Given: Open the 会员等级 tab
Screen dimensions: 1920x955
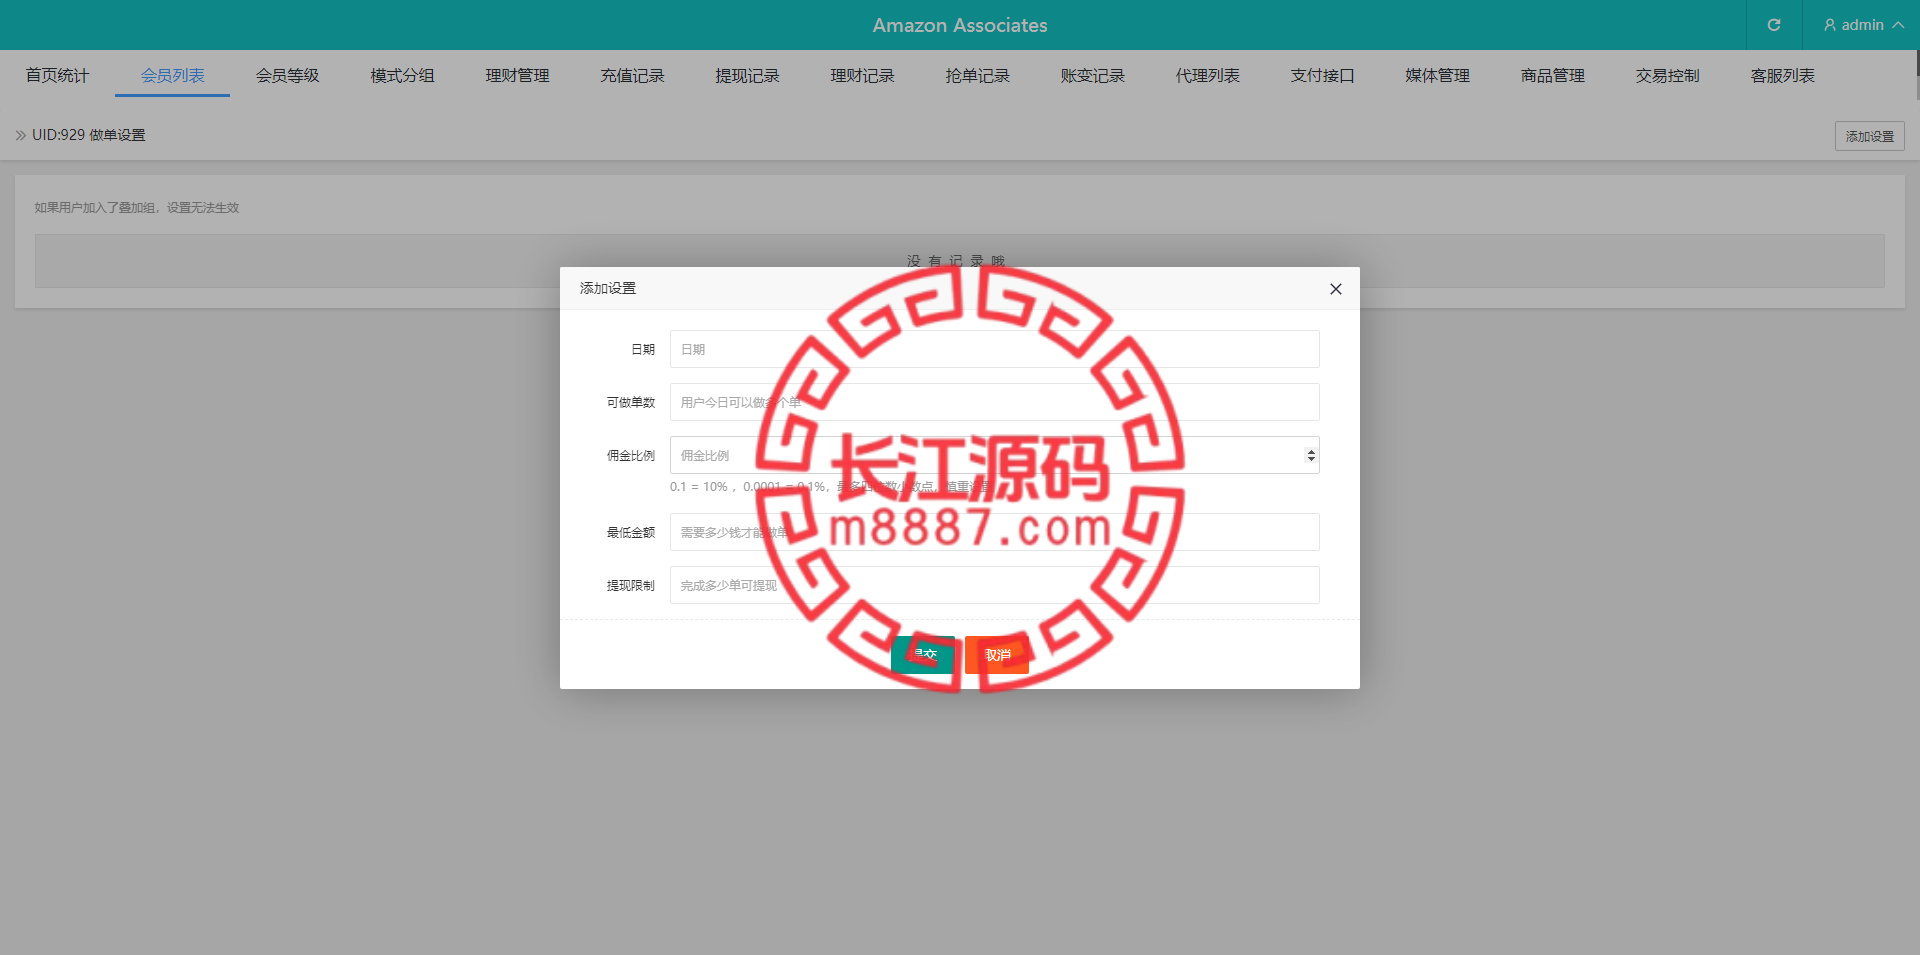Looking at the screenshot, I should pos(287,75).
